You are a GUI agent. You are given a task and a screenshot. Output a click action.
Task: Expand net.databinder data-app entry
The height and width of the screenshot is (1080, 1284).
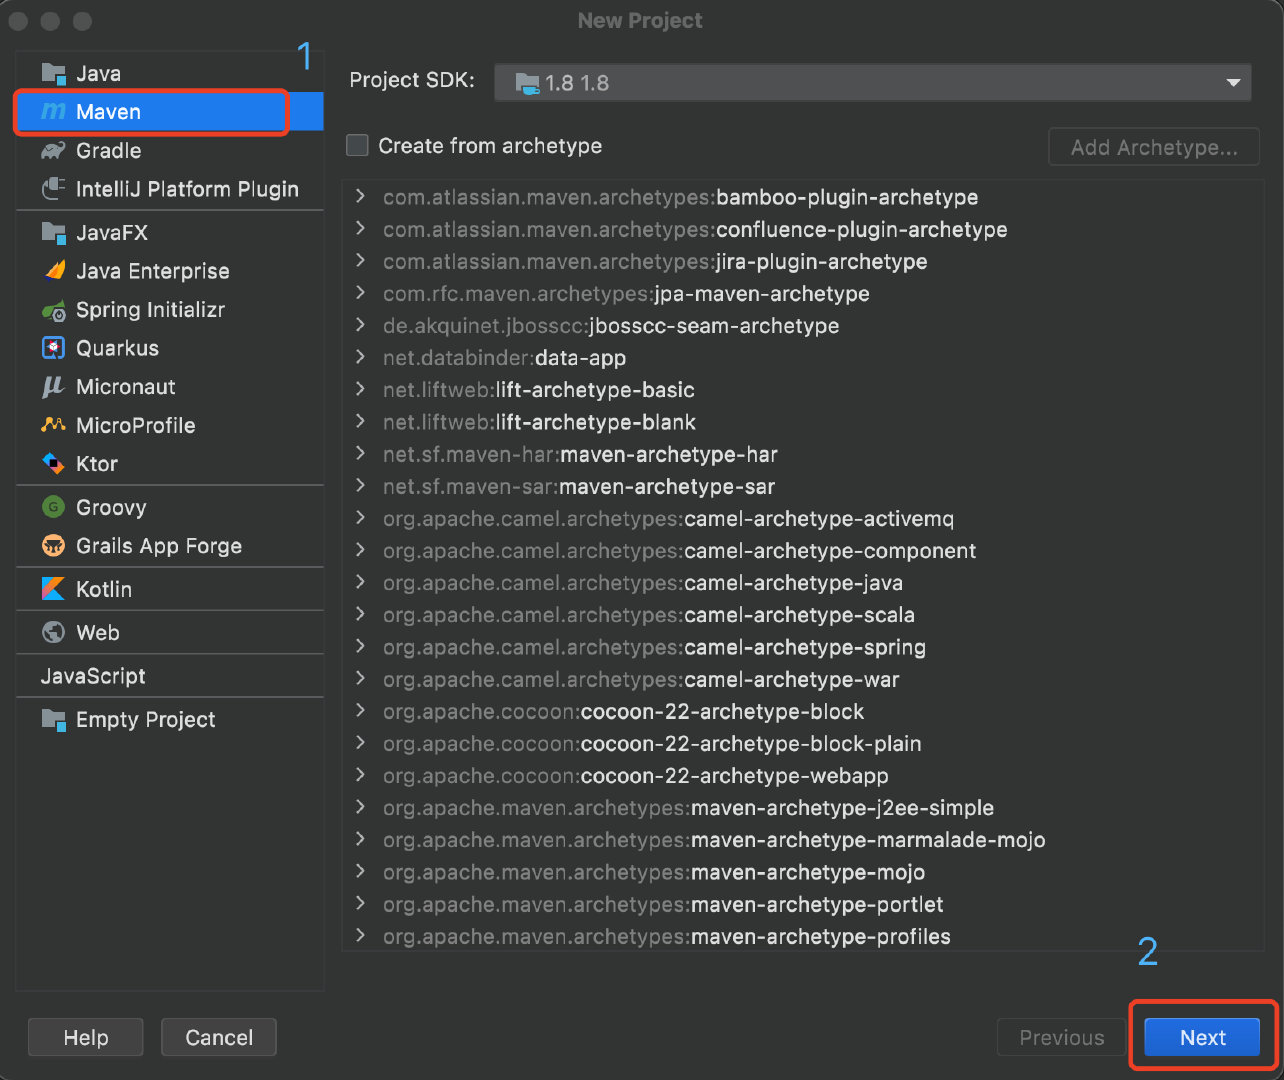click(x=360, y=357)
